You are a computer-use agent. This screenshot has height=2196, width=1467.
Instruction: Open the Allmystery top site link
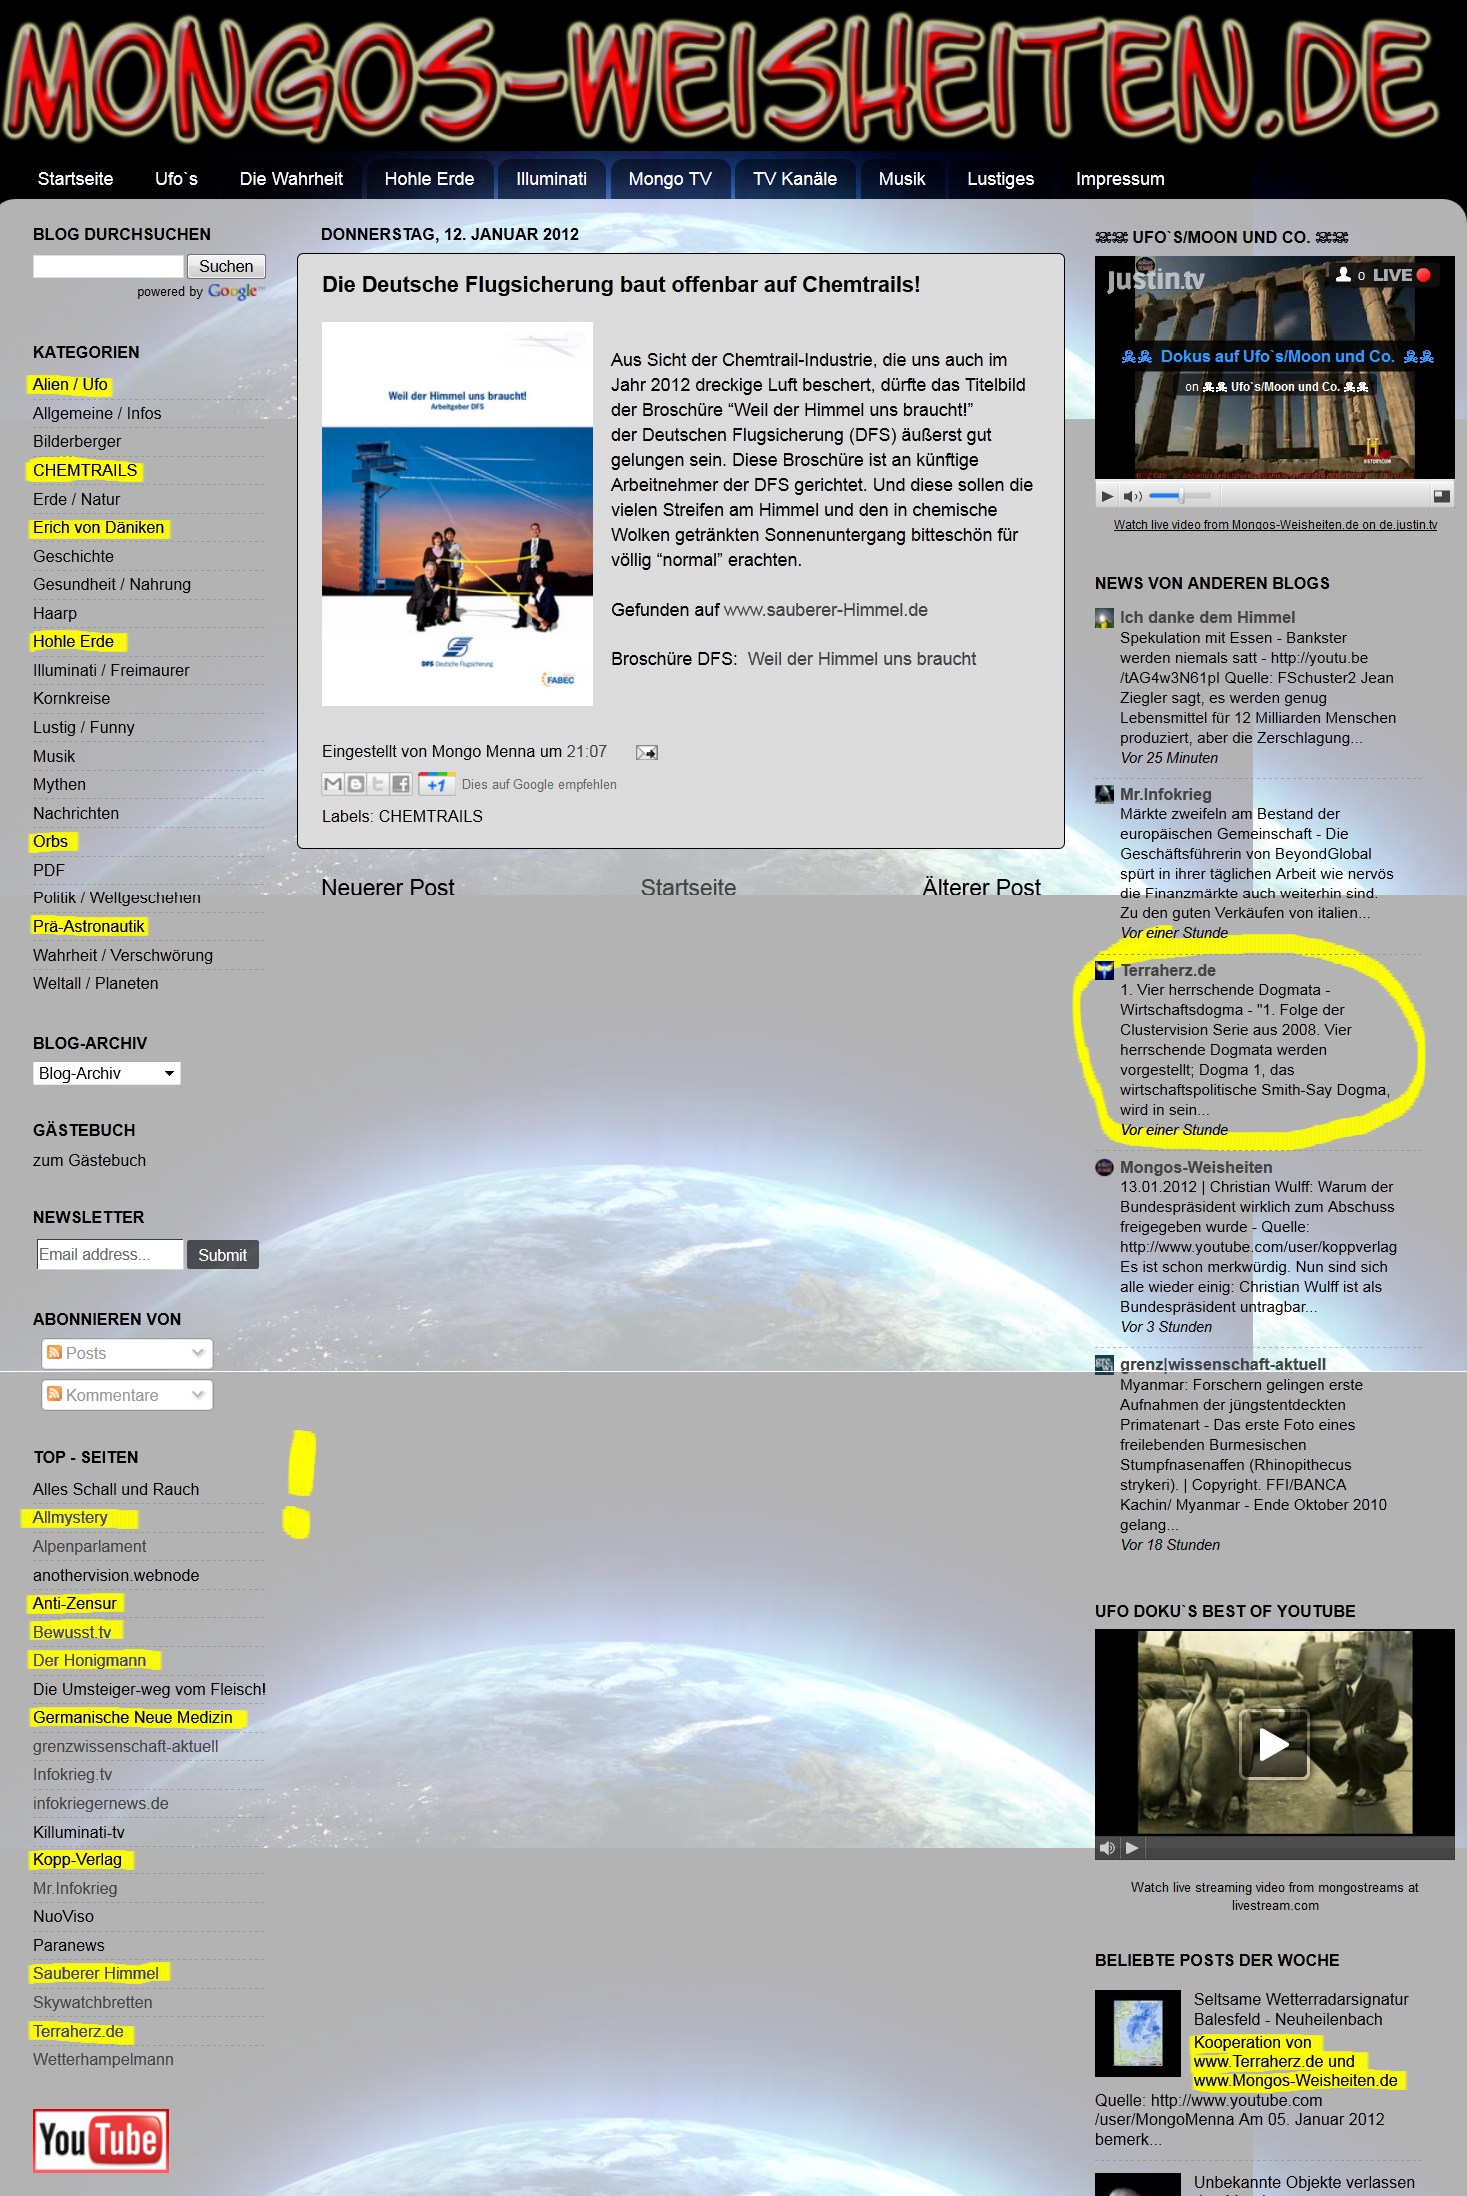coord(70,1517)
